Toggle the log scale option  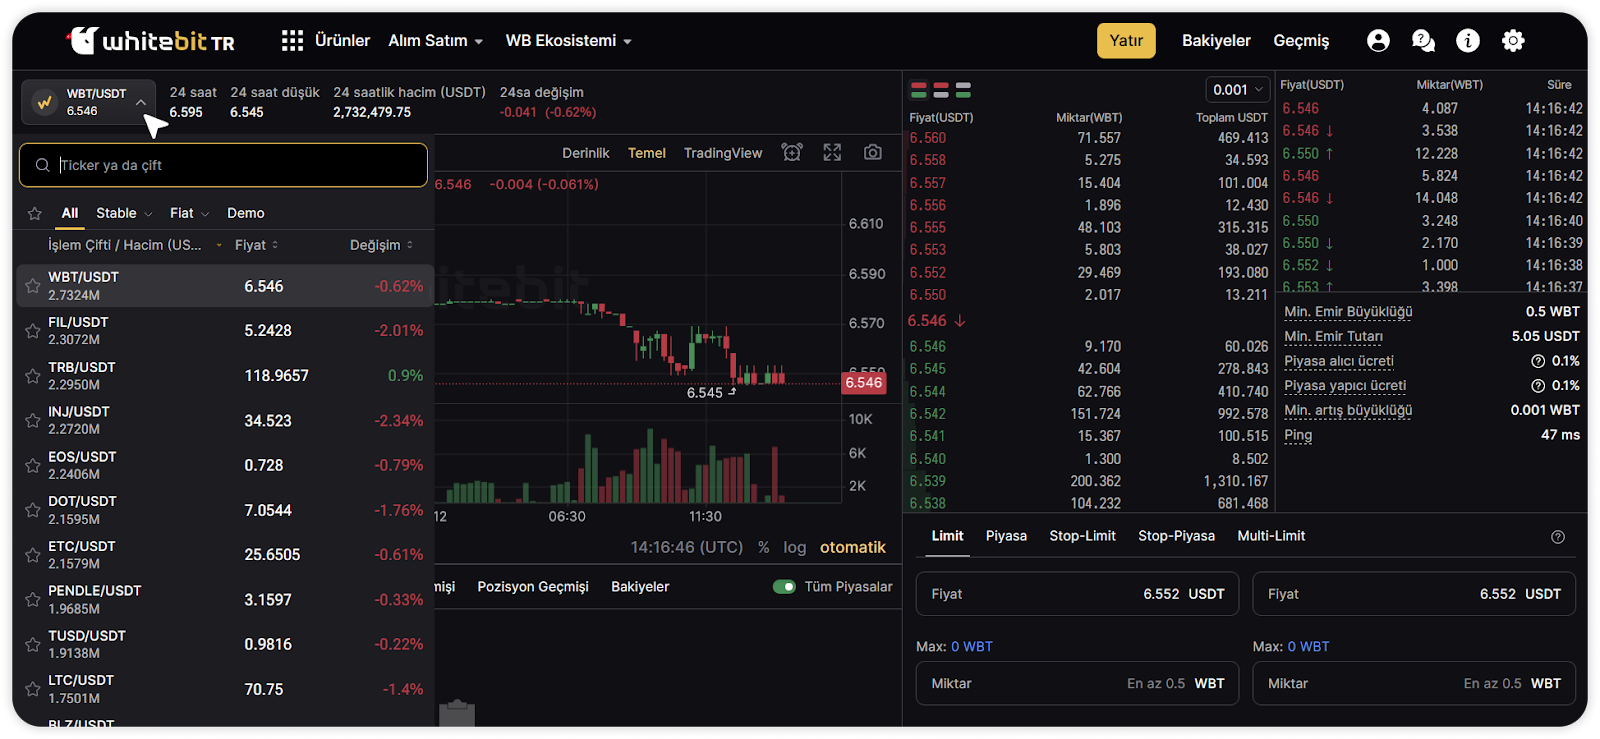pos(795,548)
